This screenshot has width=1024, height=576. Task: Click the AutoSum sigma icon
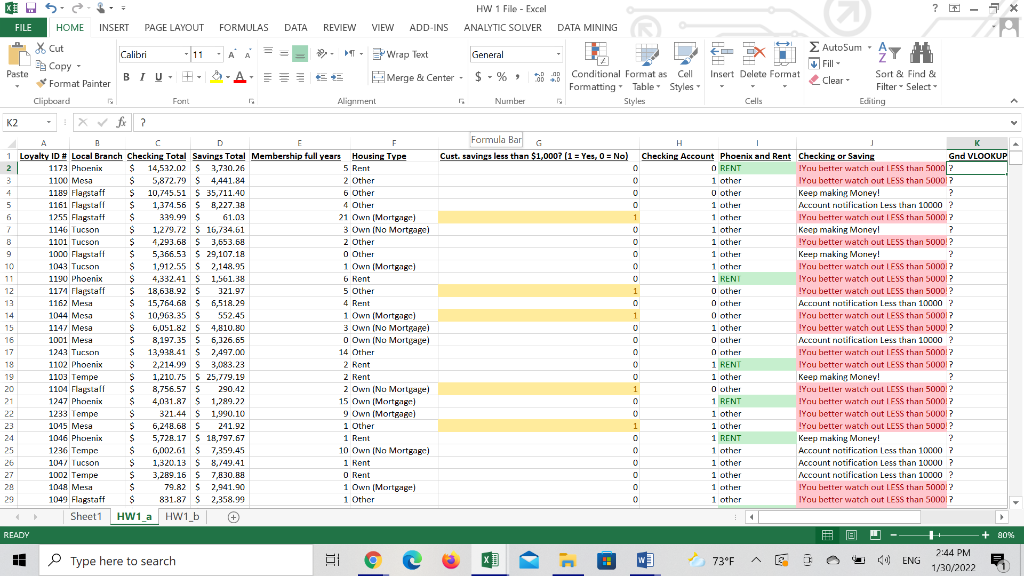pos(815,48)
